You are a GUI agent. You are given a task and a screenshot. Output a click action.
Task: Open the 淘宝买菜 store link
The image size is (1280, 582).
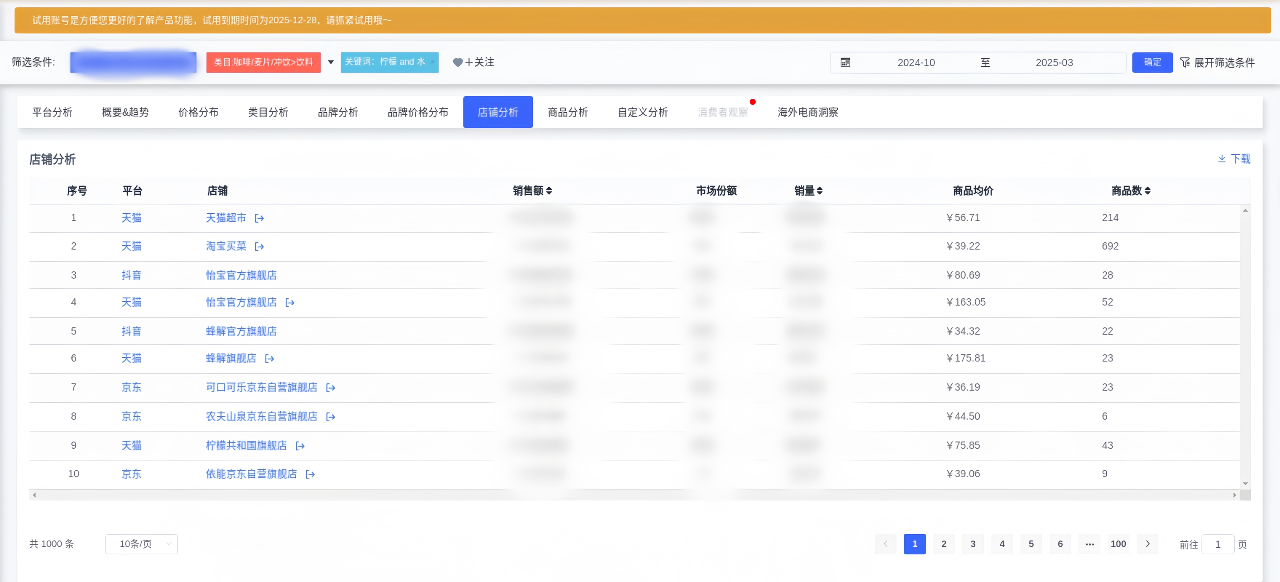click(226, 246)
